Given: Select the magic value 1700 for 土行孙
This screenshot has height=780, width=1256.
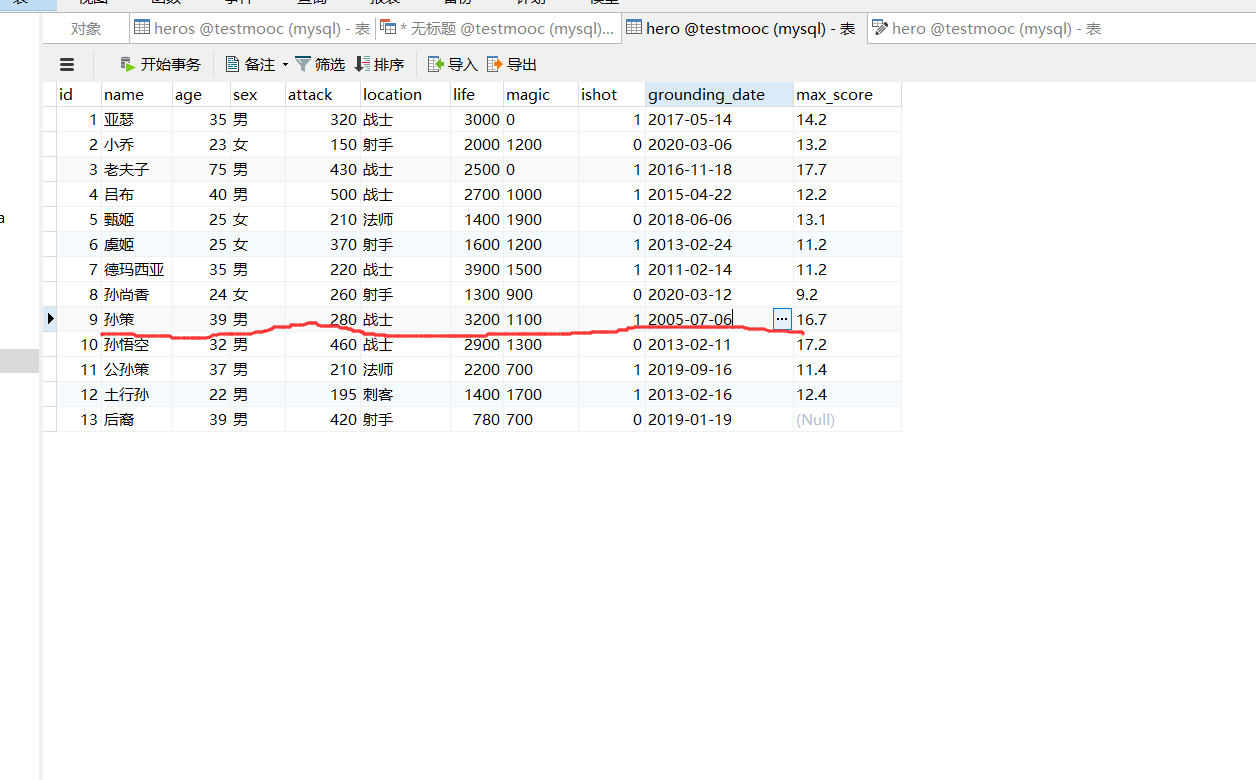Looking at the screenshot, I should [541, 394].
